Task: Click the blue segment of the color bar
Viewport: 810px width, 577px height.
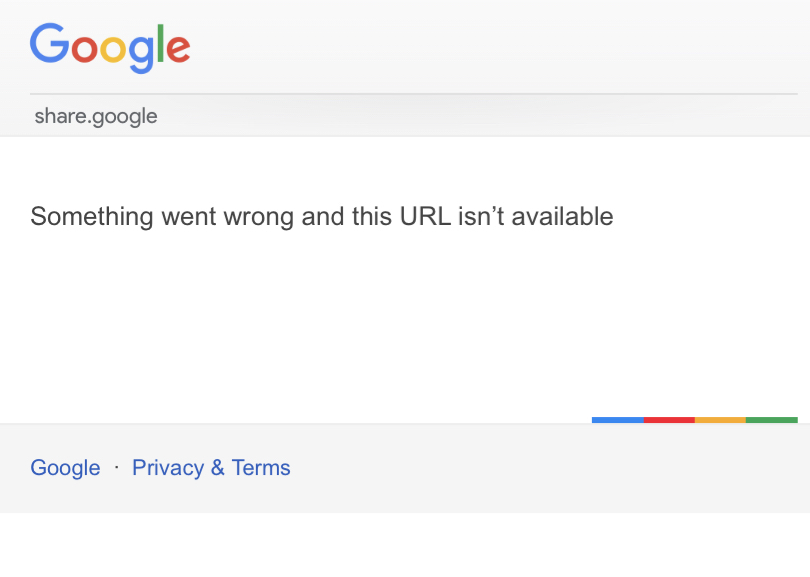Action: 617,420
